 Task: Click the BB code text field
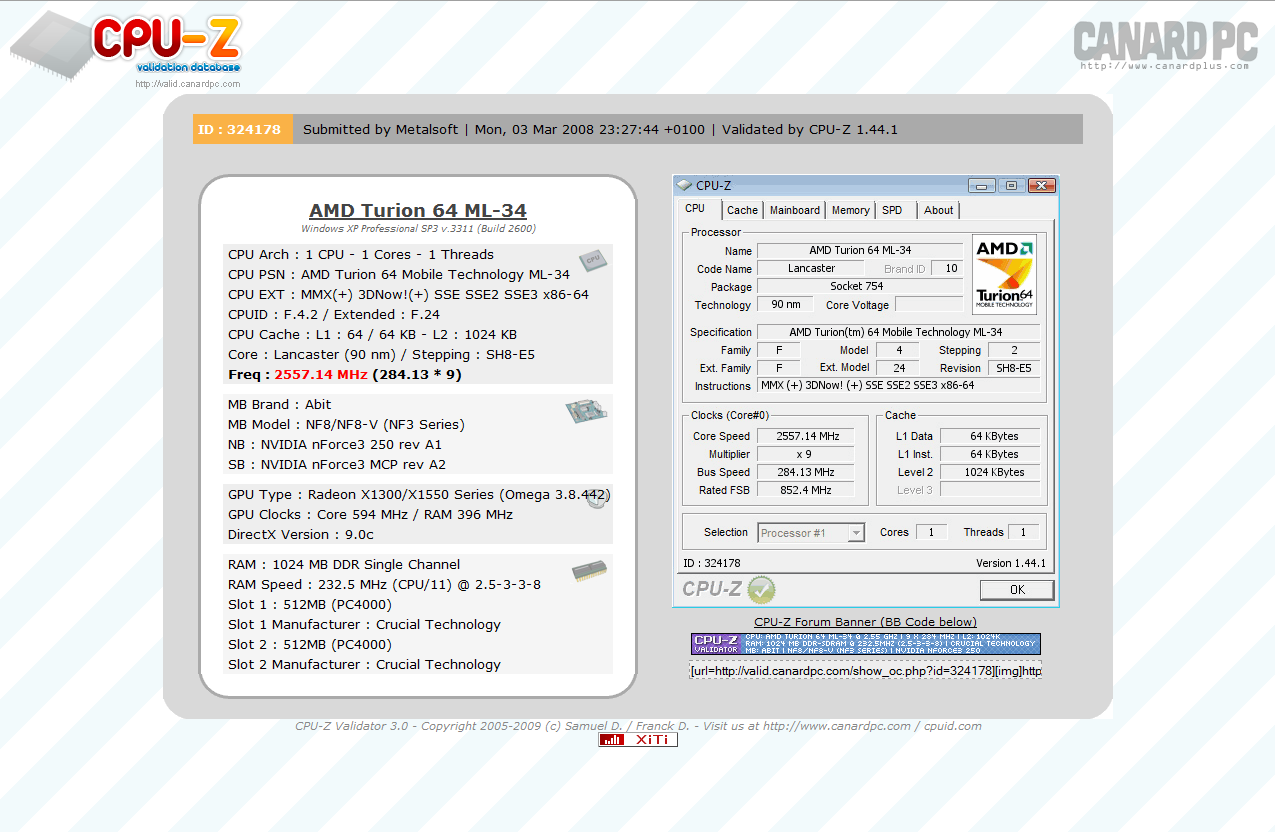coord(866,671)
